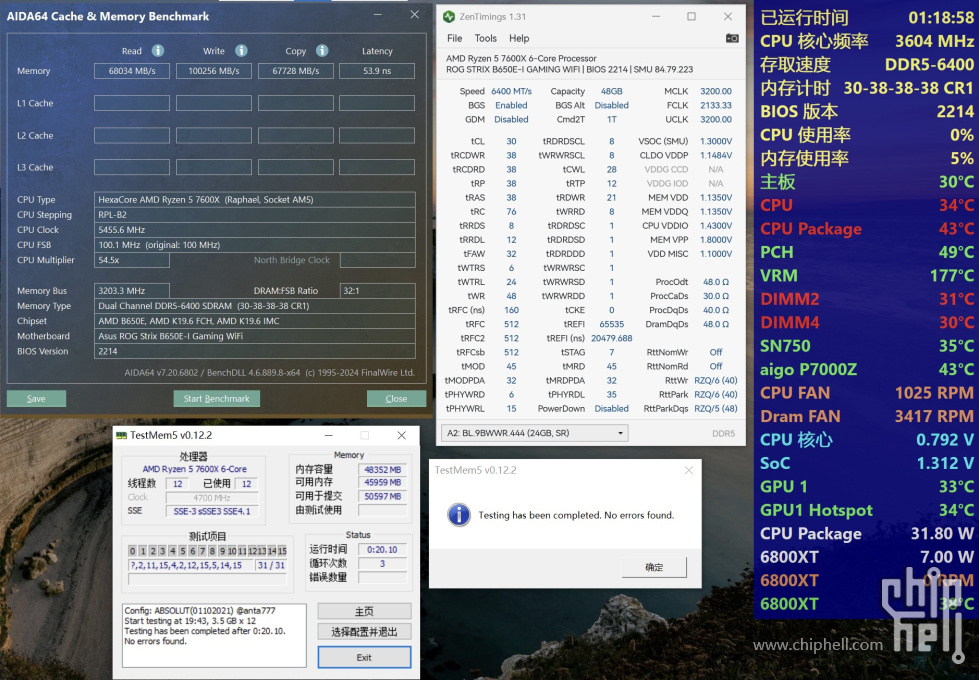979x680 pixels.
Task: Open the Tools menu in ZenTimings
Action: (x=485, y=38)
